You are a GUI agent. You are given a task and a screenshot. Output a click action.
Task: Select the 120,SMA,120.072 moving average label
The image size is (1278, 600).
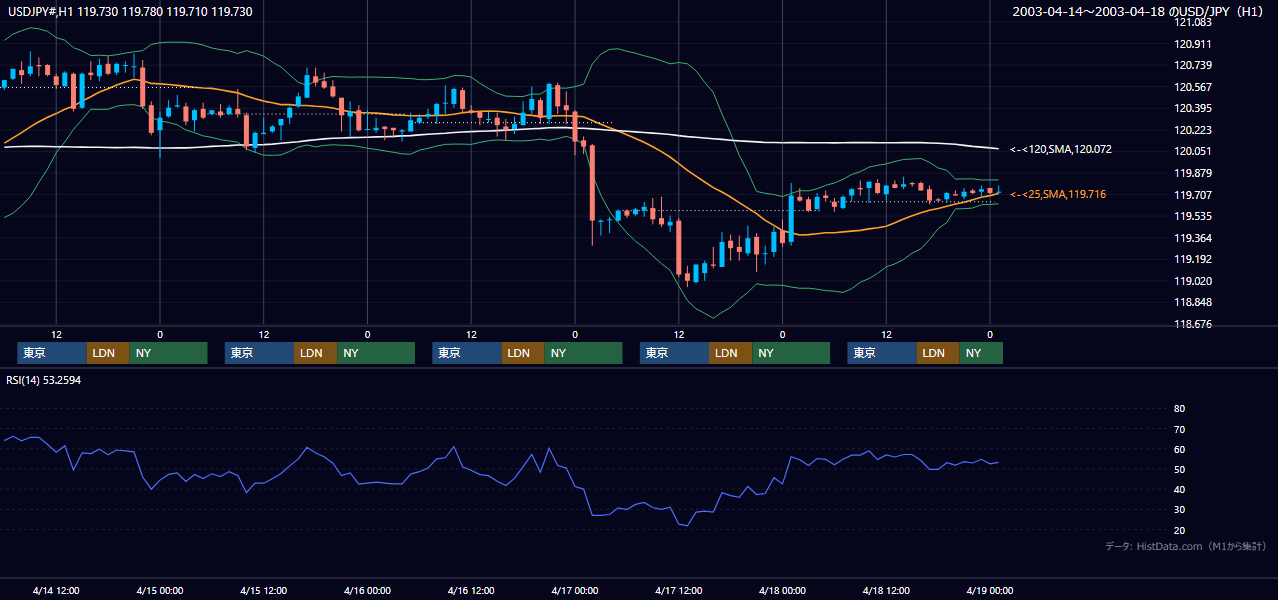(1061, 149)
